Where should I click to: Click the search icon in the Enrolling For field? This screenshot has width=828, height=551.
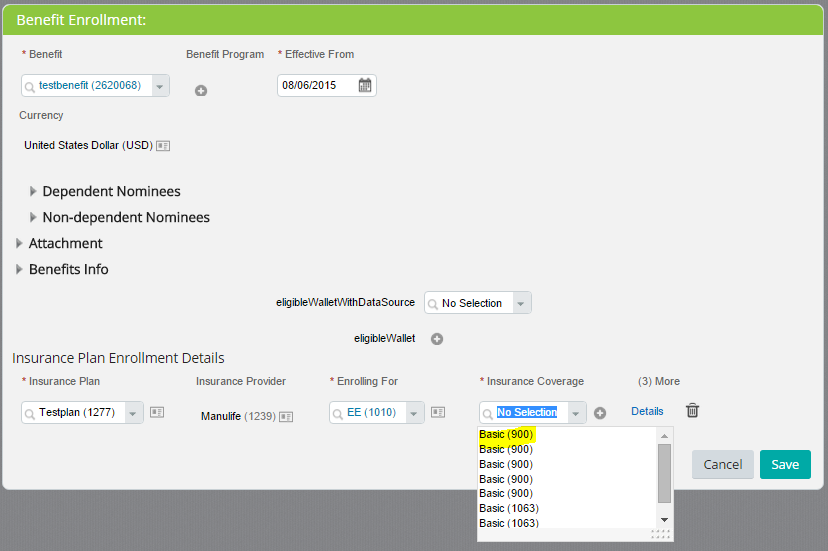338,414
